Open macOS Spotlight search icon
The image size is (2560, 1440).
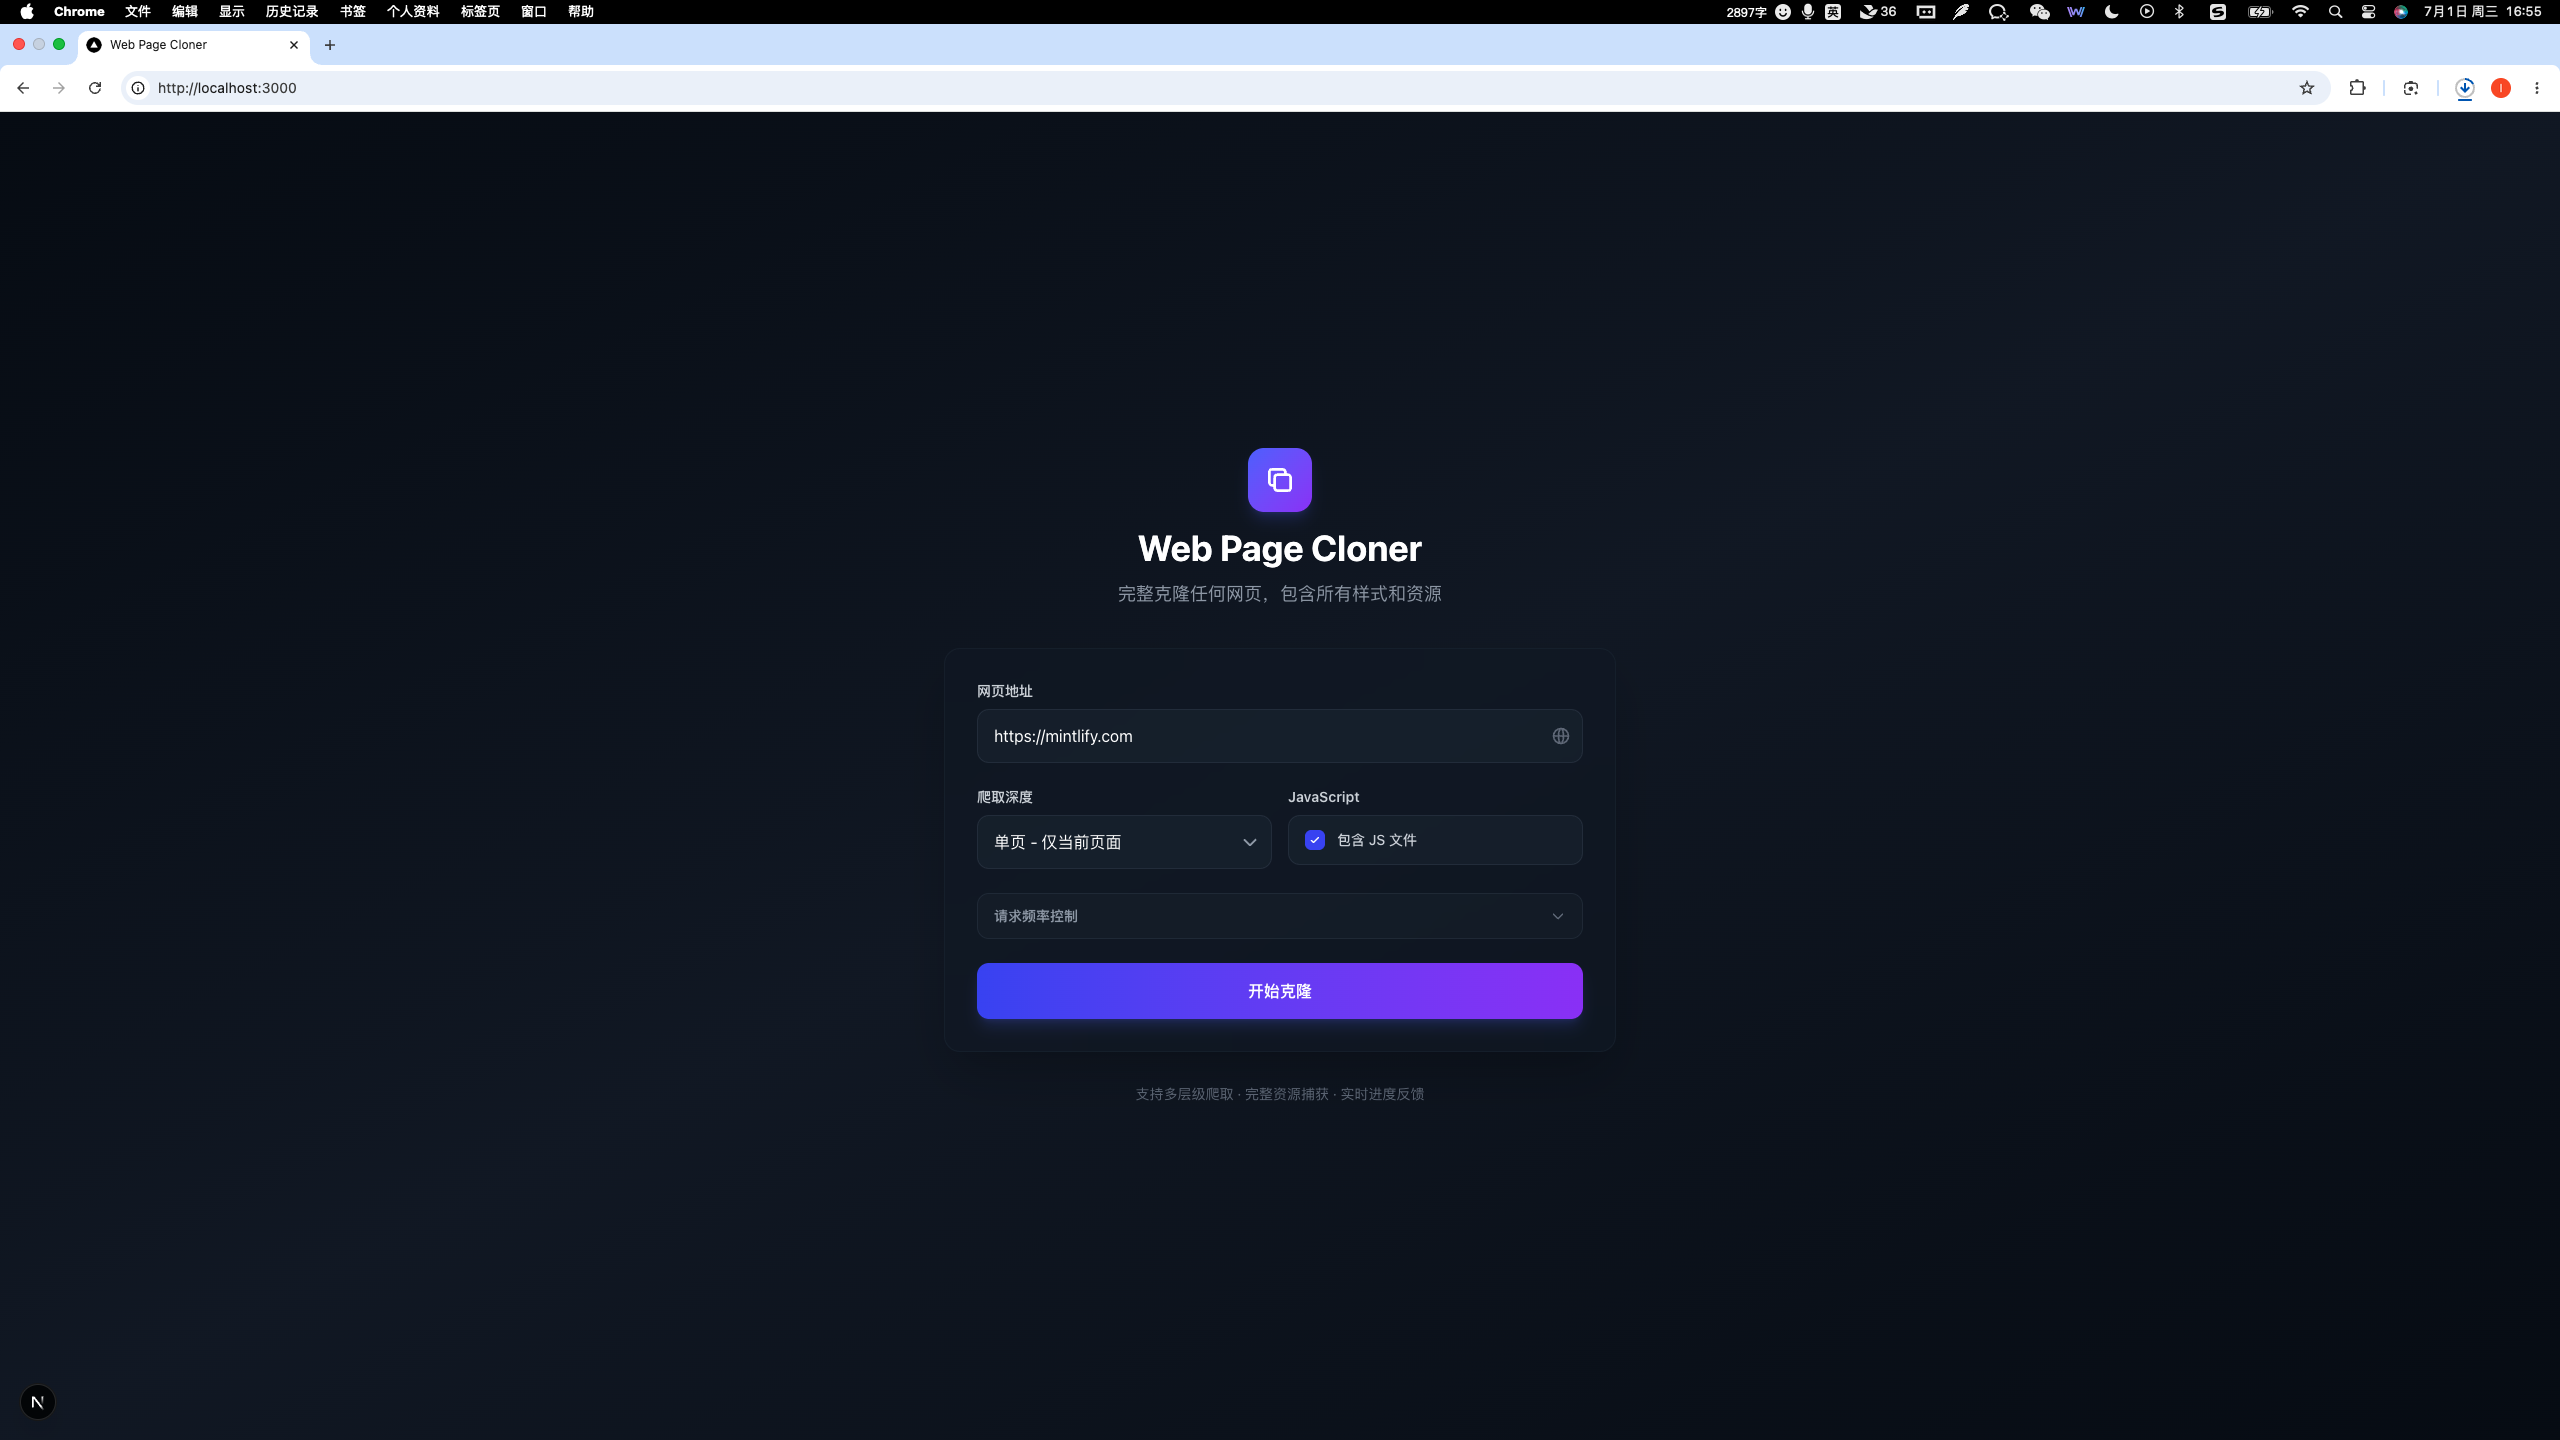pyautogui.click(x=2335, y=12)
